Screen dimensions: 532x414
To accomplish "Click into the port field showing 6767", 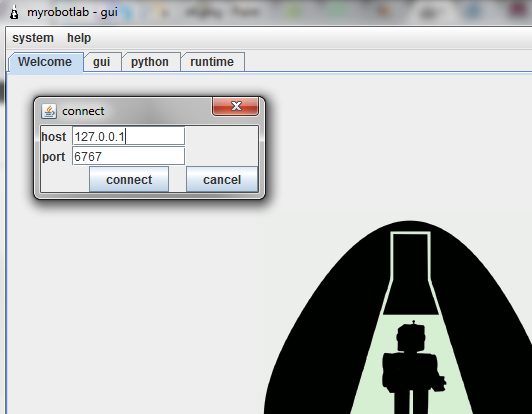I will pos(129,156).
